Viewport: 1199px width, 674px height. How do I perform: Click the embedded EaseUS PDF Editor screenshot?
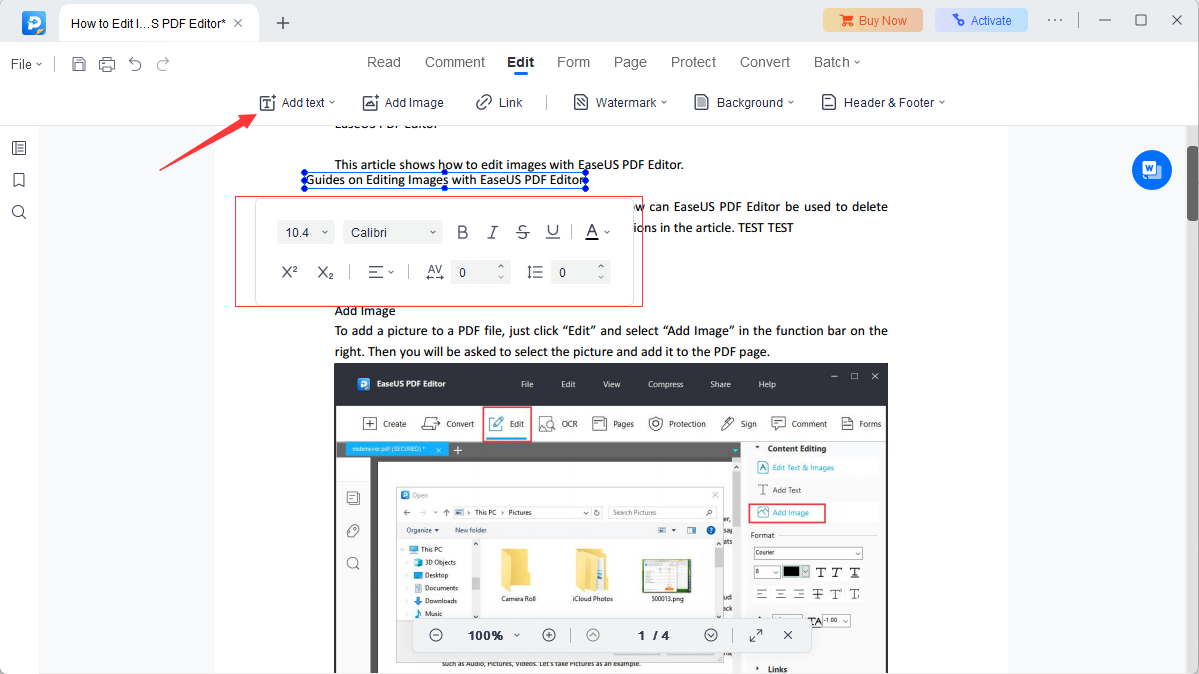point(611,518)
